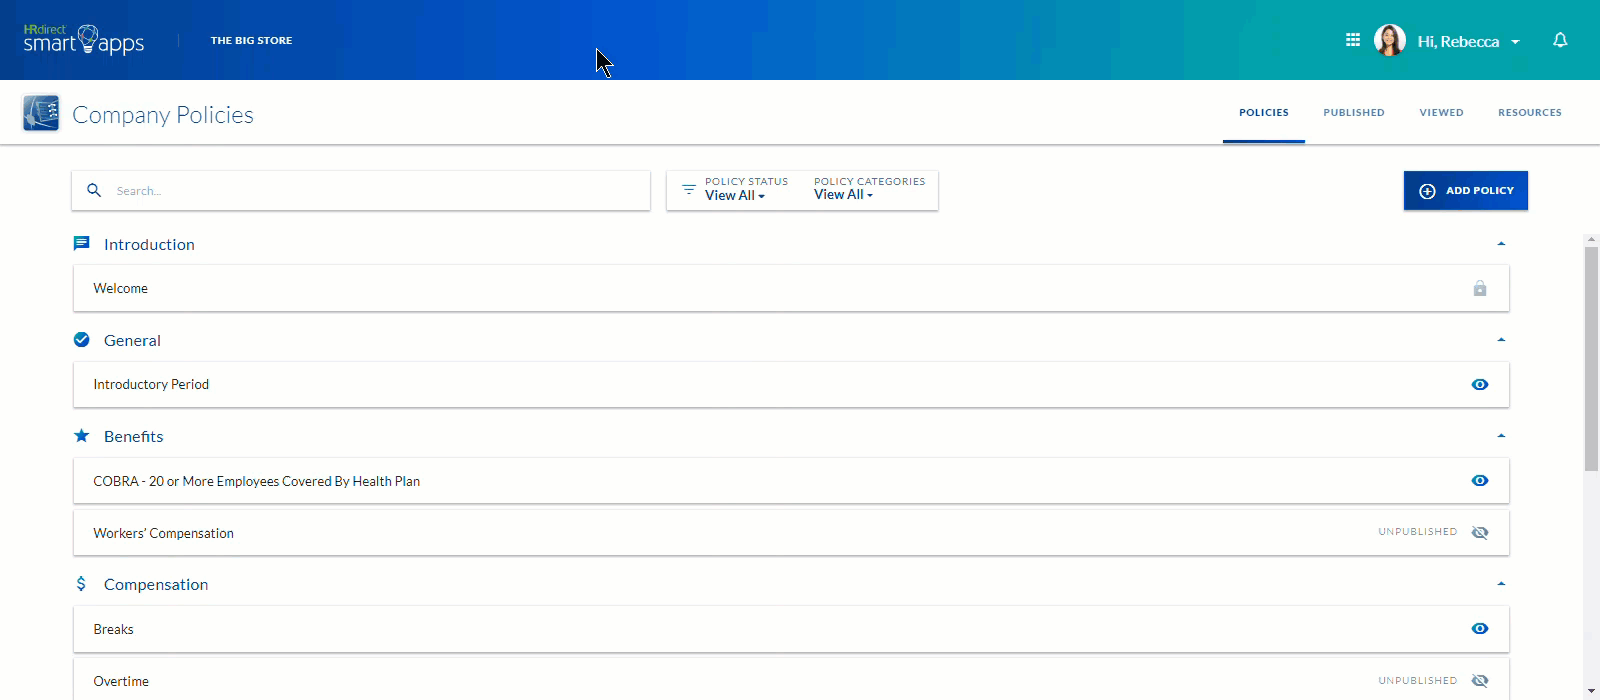Click the Company Policies app icon
The image size is (1600, 700).
click(x=41, y=113)
